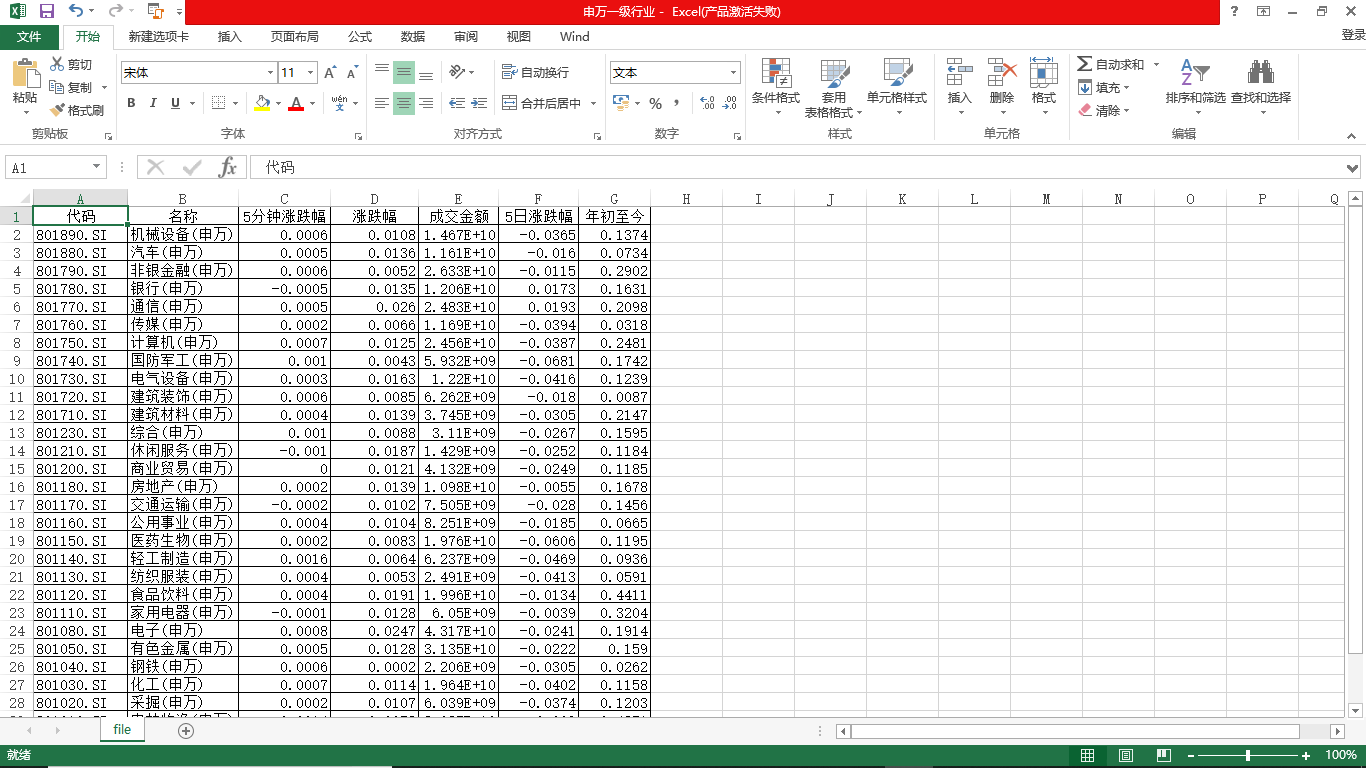
Task: Toggle top vertical alignment
Action: point(382,72)
